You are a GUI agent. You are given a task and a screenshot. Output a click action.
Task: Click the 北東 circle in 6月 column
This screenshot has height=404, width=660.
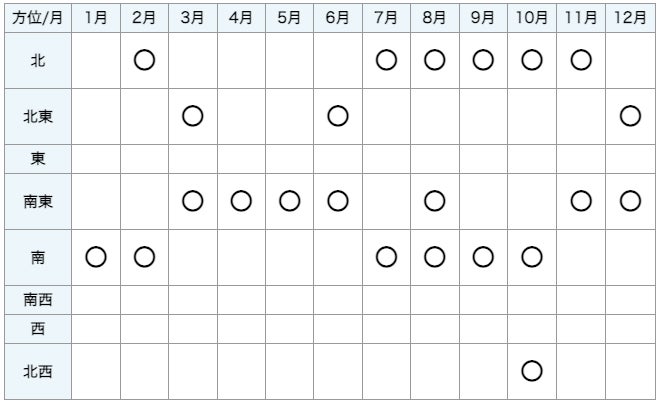coord(338,116)
